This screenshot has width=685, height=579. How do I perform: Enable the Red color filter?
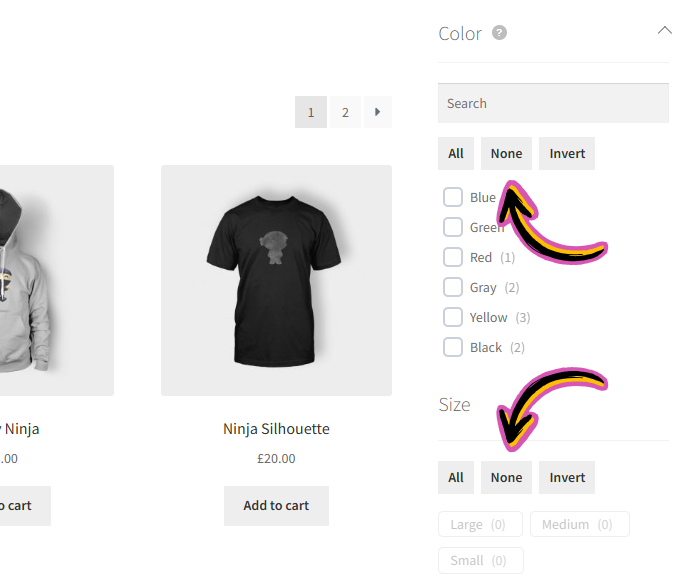[453, 257]
